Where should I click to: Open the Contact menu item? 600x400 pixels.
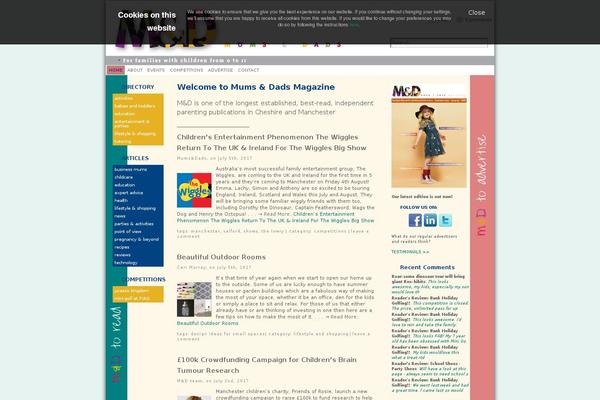click(248, 70)
